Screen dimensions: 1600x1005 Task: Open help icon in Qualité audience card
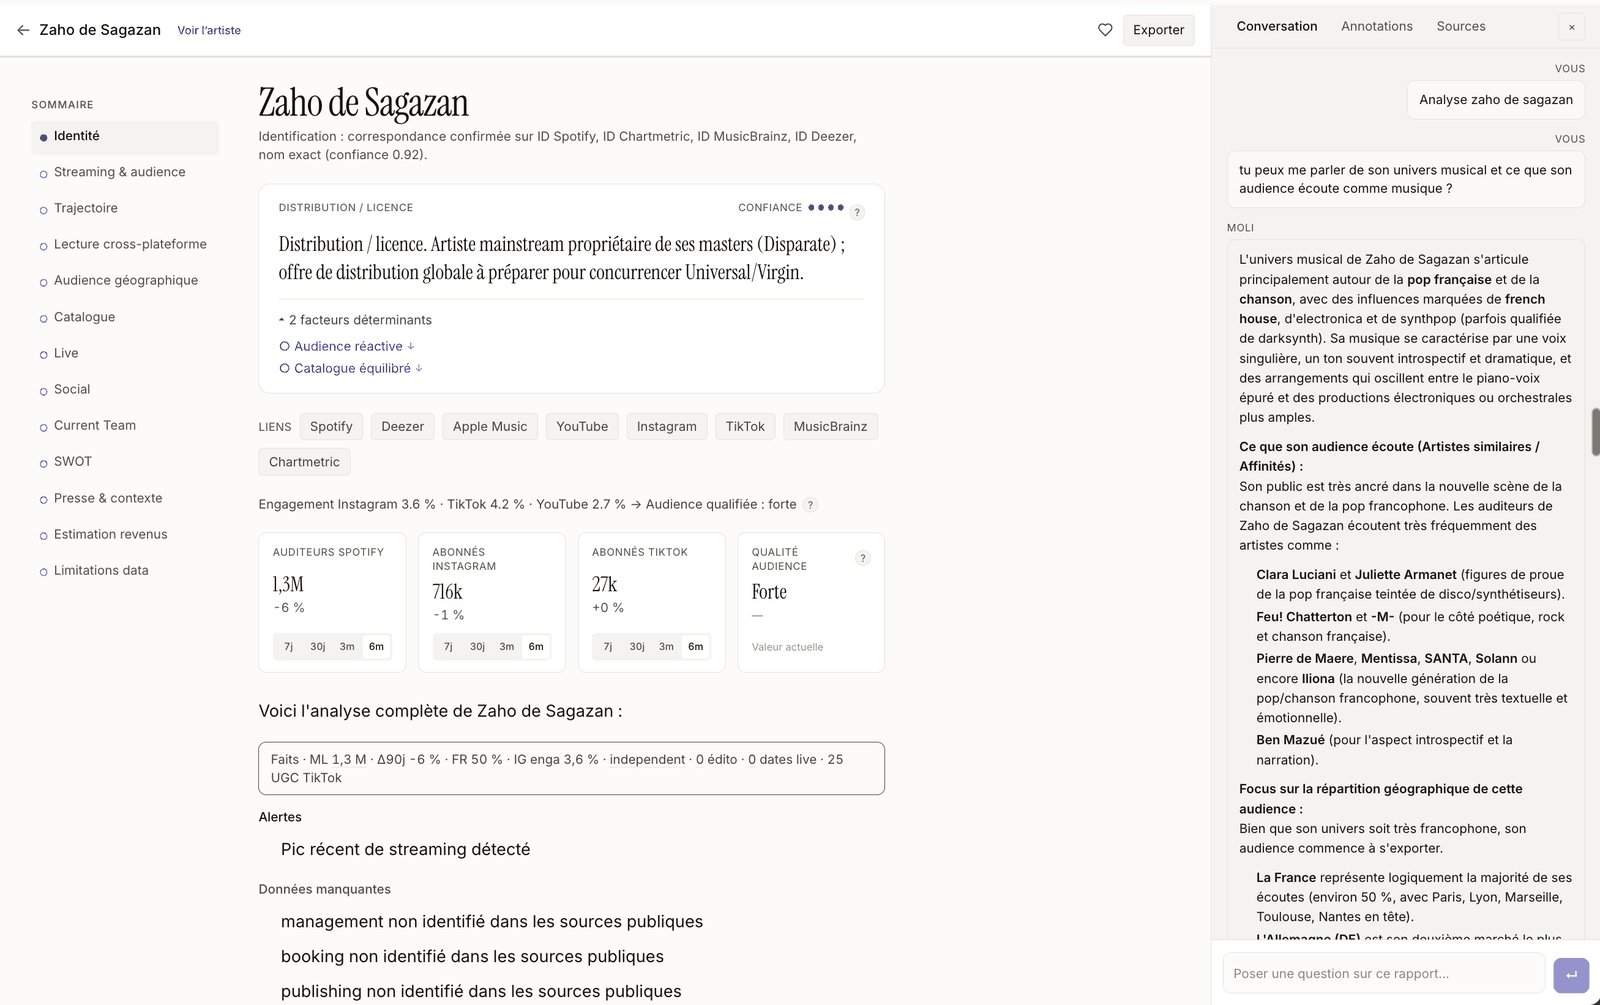863,558
